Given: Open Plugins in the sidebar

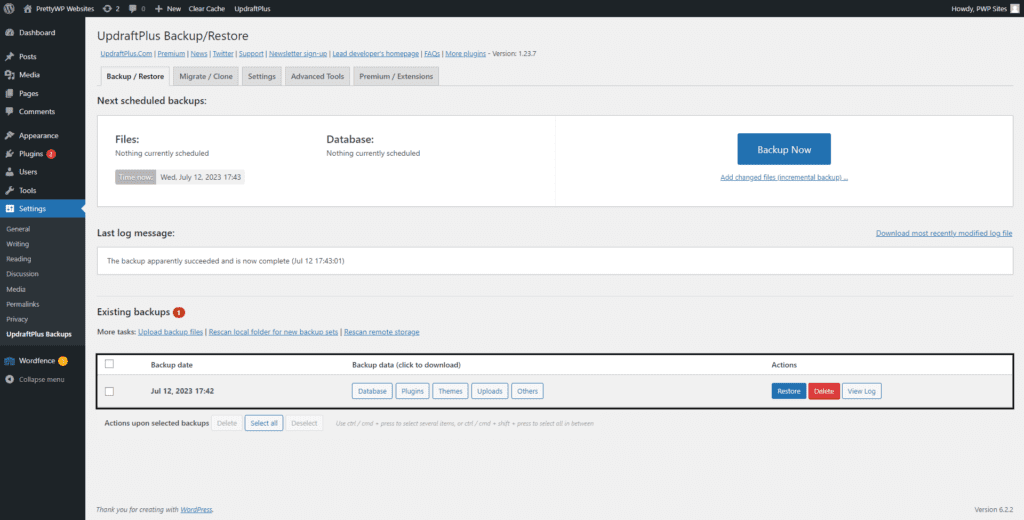Looking at the screenshot, I should point(30,154).
